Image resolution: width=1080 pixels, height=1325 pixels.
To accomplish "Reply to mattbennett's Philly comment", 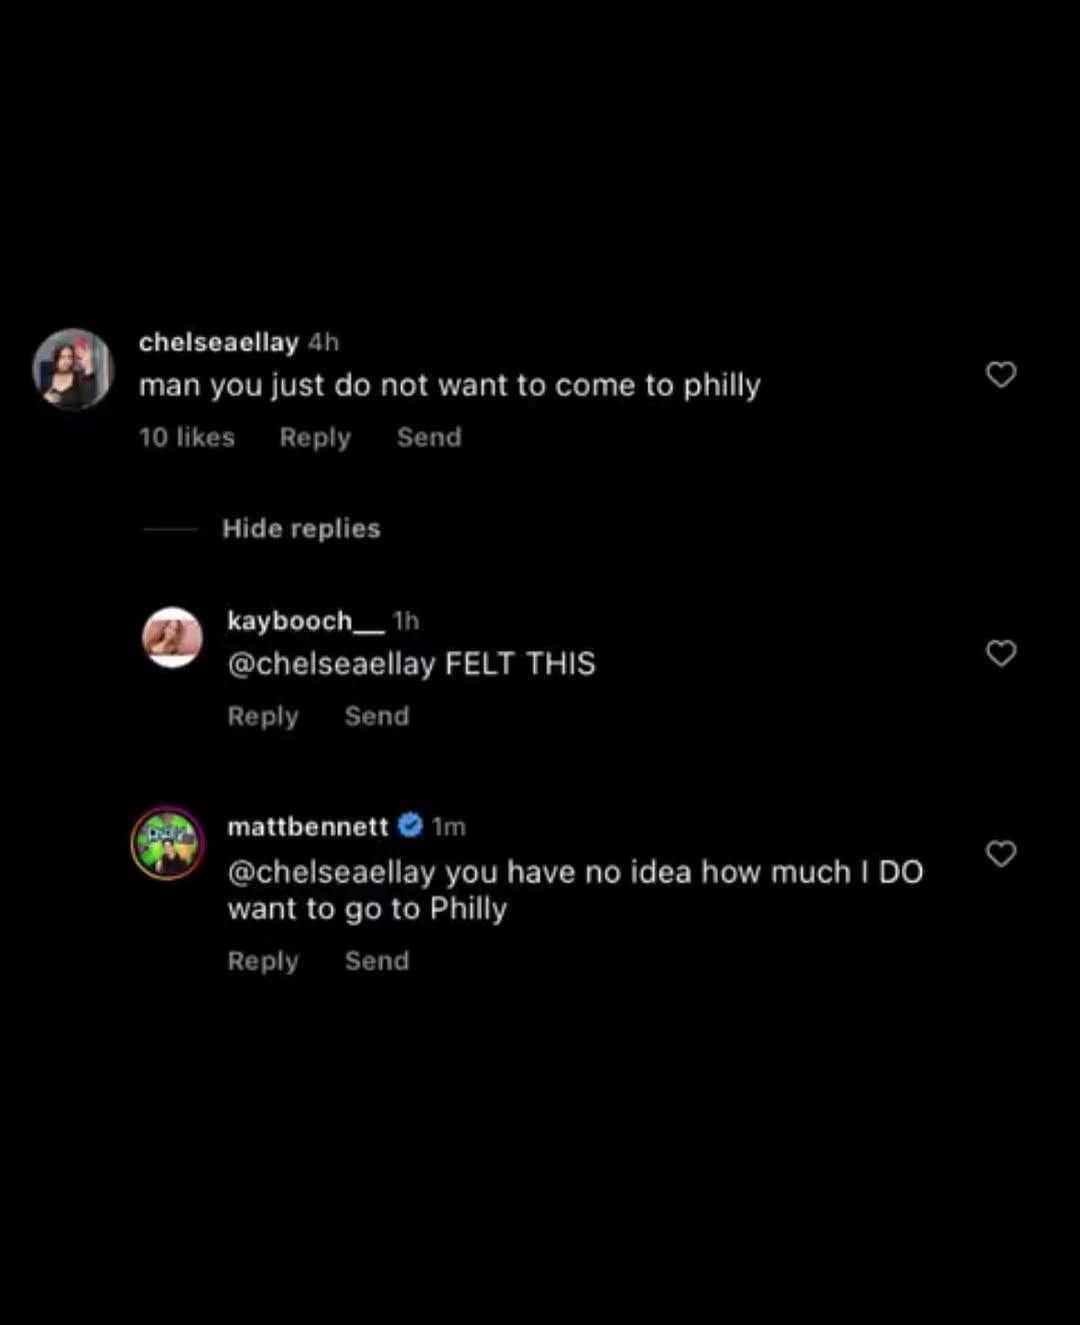I will point(263,962).
